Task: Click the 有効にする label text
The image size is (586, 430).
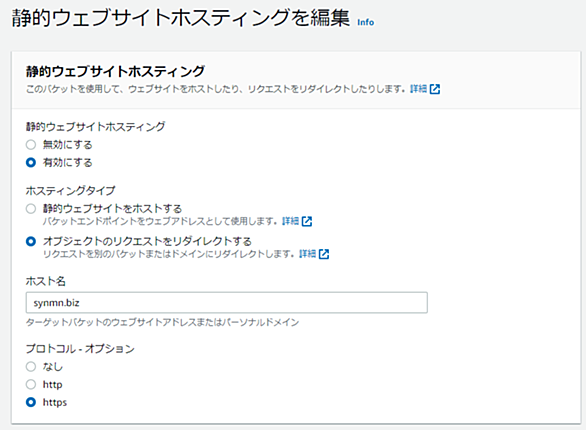Action: point(68,163)
